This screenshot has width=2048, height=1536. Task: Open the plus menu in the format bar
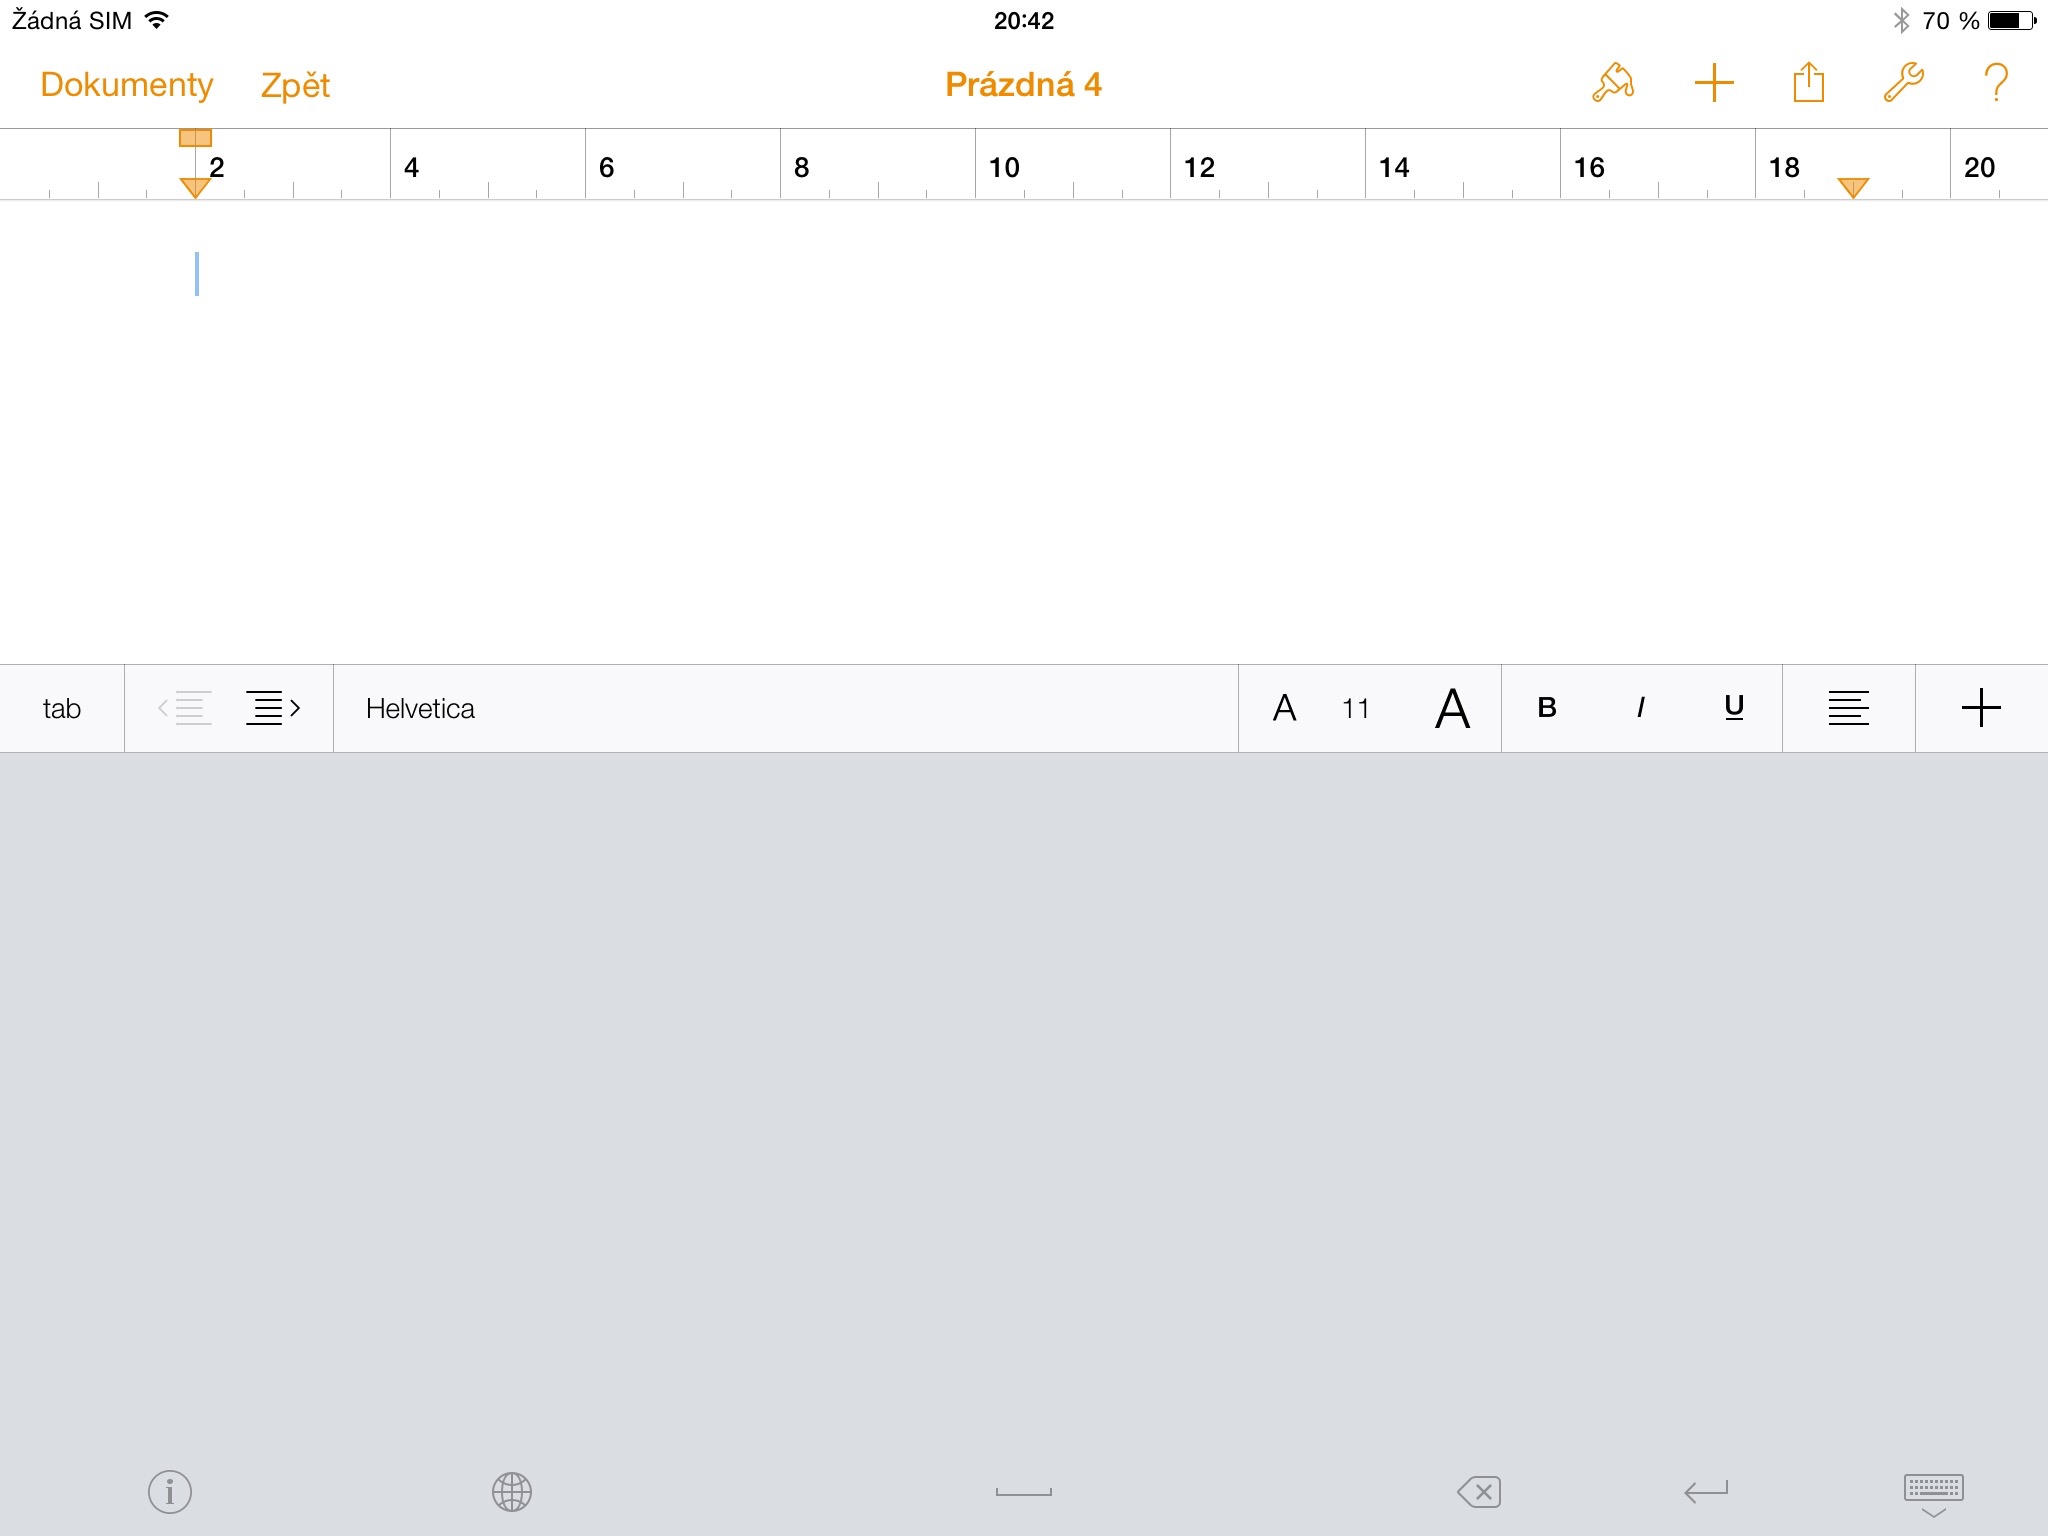pos(1981,708)
